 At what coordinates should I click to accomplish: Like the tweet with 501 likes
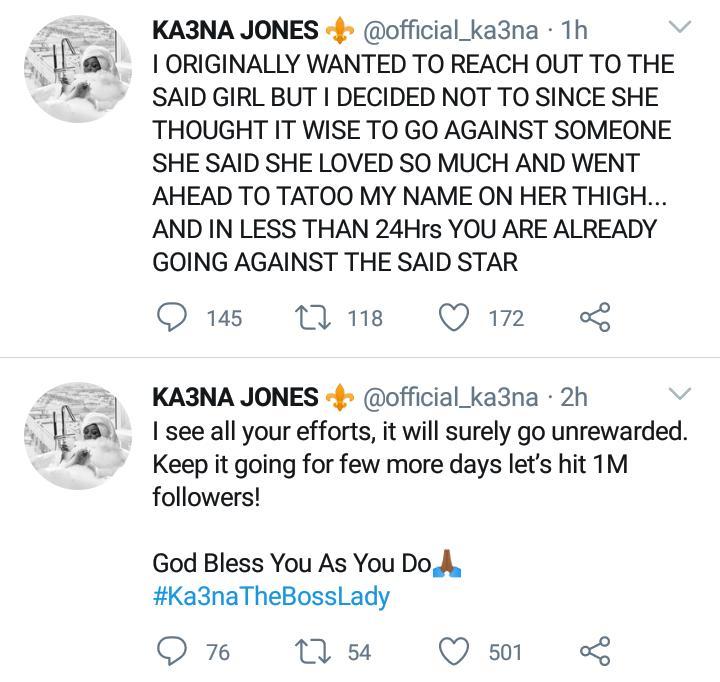(456, 652)
